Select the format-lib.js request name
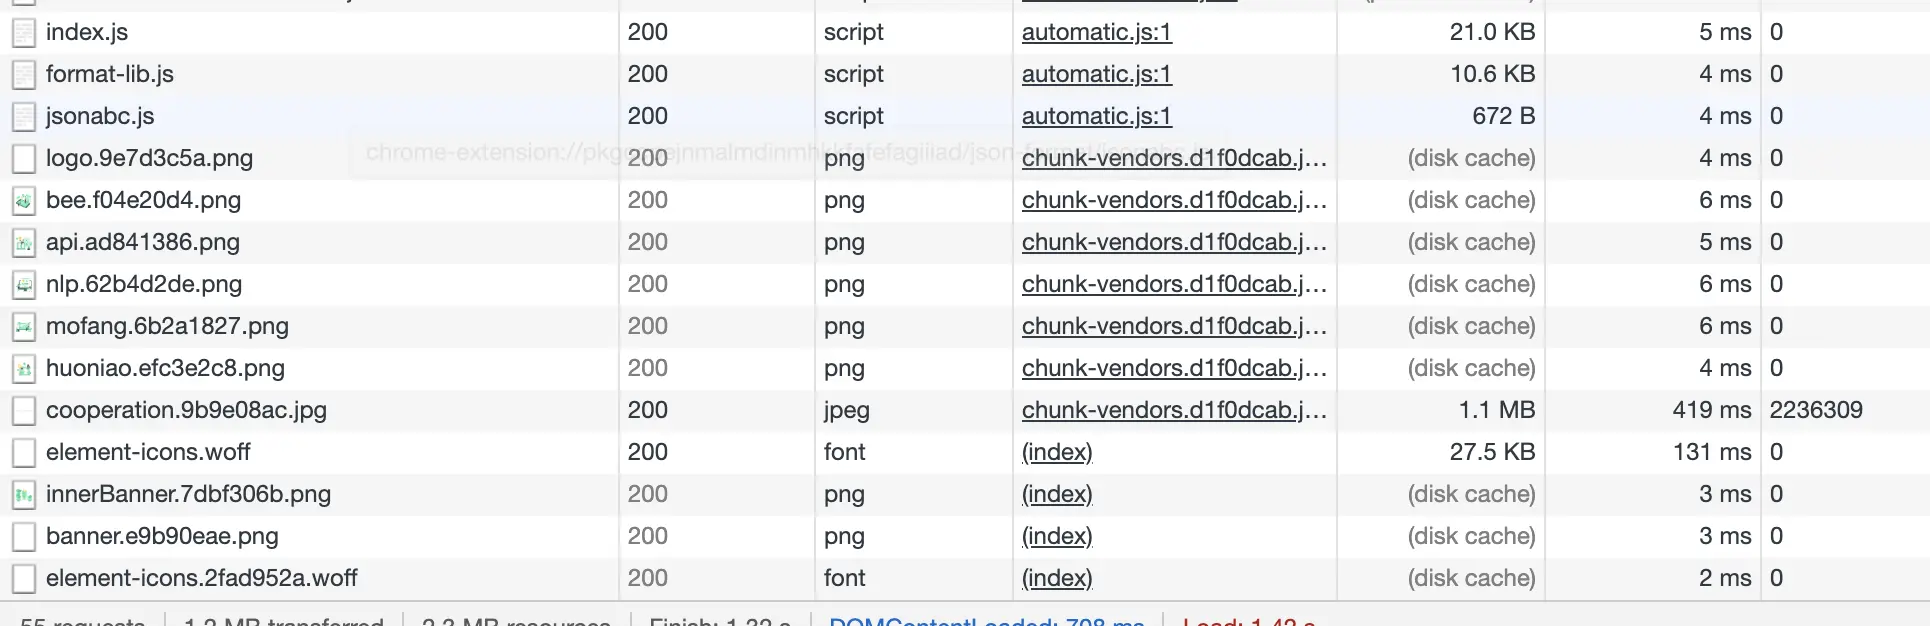 click(x=110, y=74)
